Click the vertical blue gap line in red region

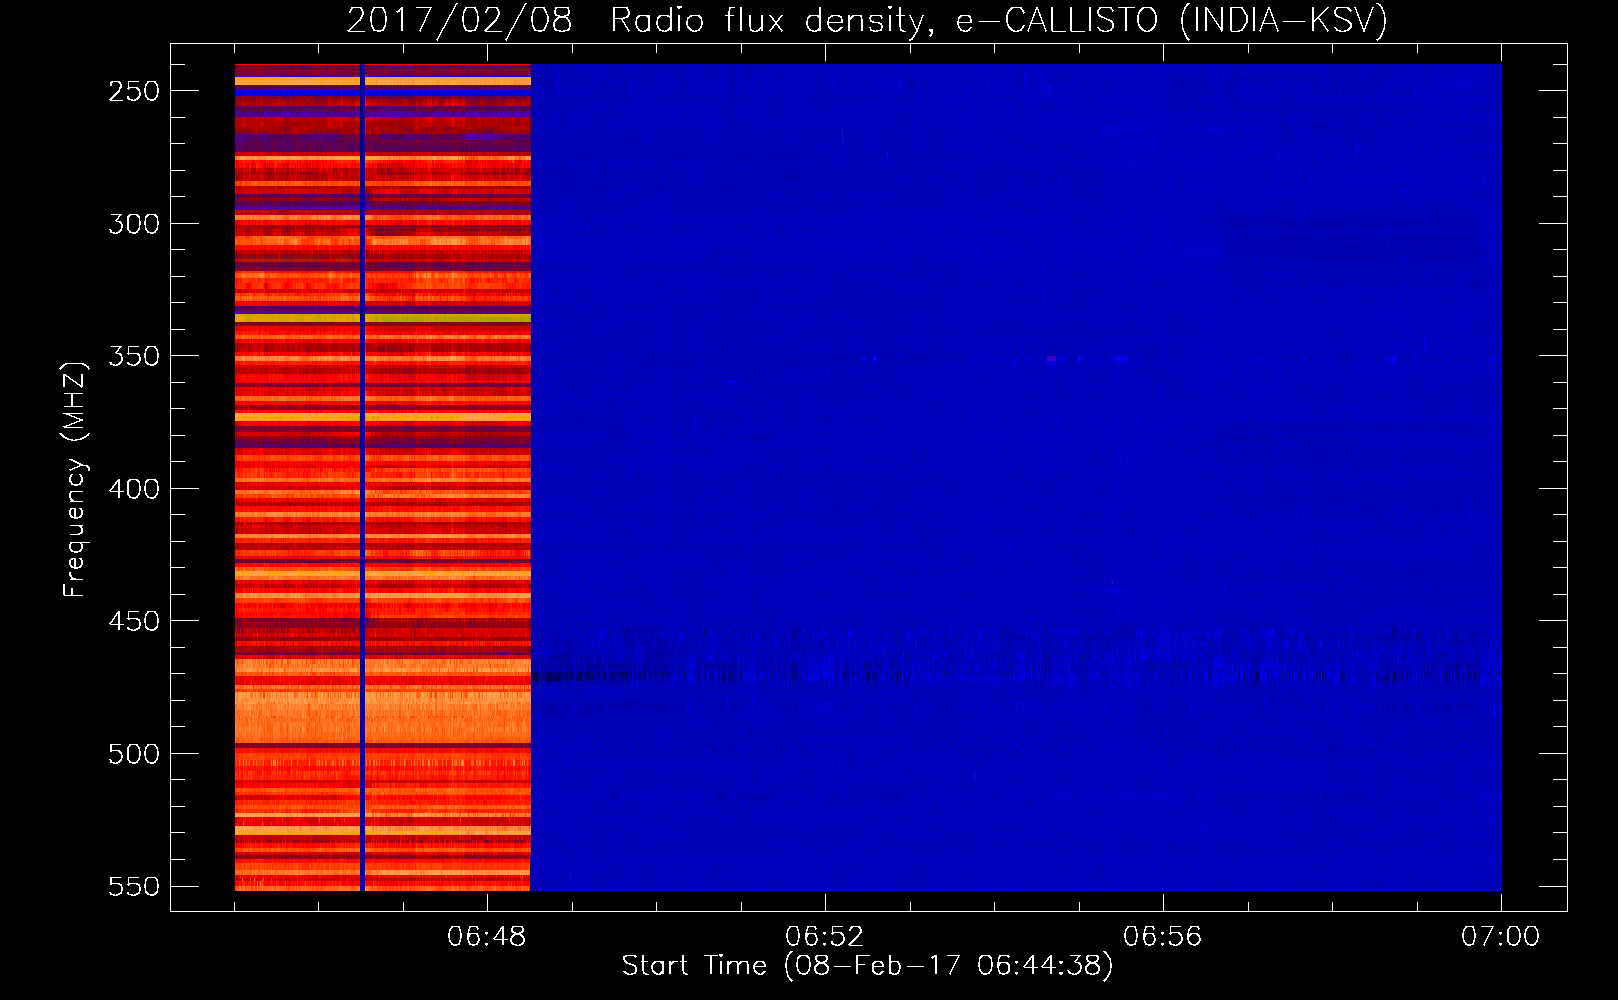[362, 477]
